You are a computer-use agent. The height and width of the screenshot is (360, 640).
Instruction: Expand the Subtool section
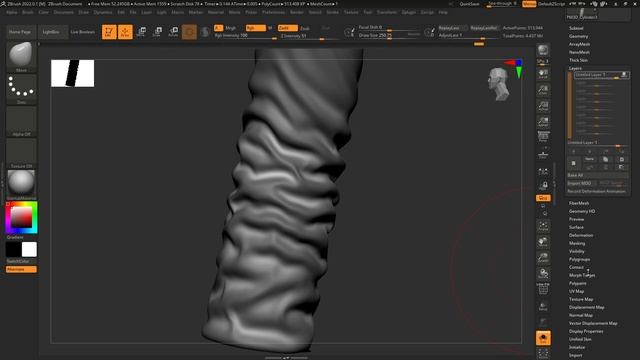(576, 28)
